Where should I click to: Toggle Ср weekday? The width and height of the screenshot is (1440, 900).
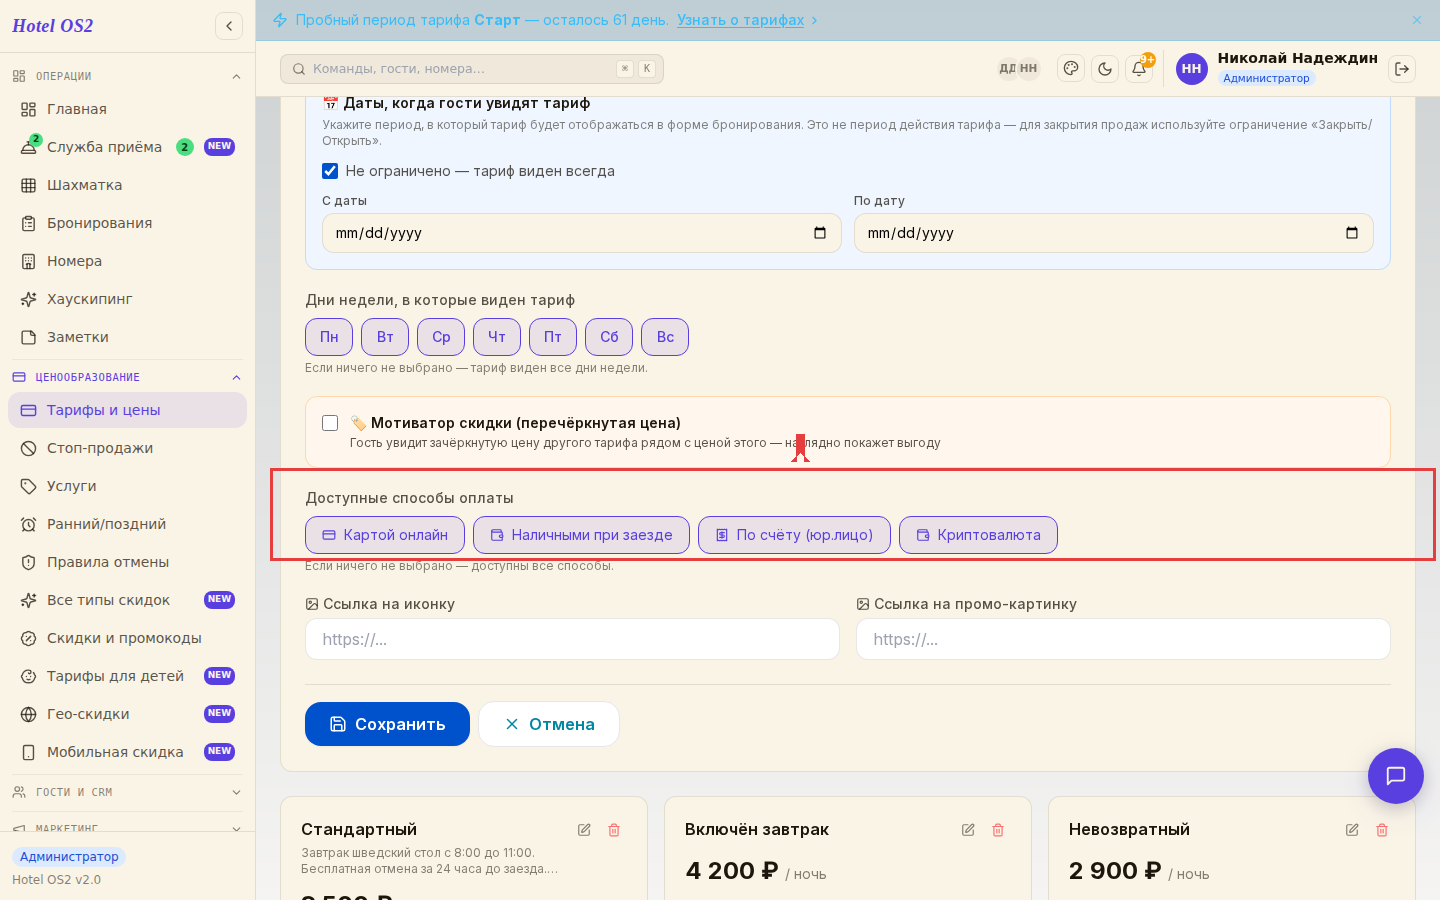(441, 337)
